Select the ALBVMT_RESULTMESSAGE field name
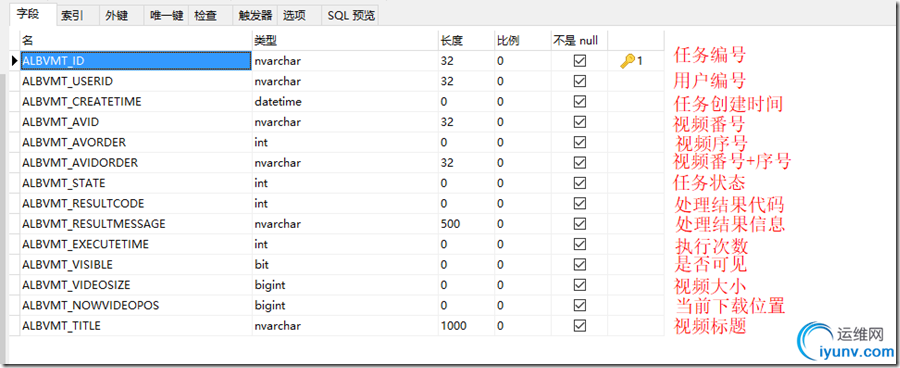The height and width of the screenshot is (368, 900). coord(94,224)
